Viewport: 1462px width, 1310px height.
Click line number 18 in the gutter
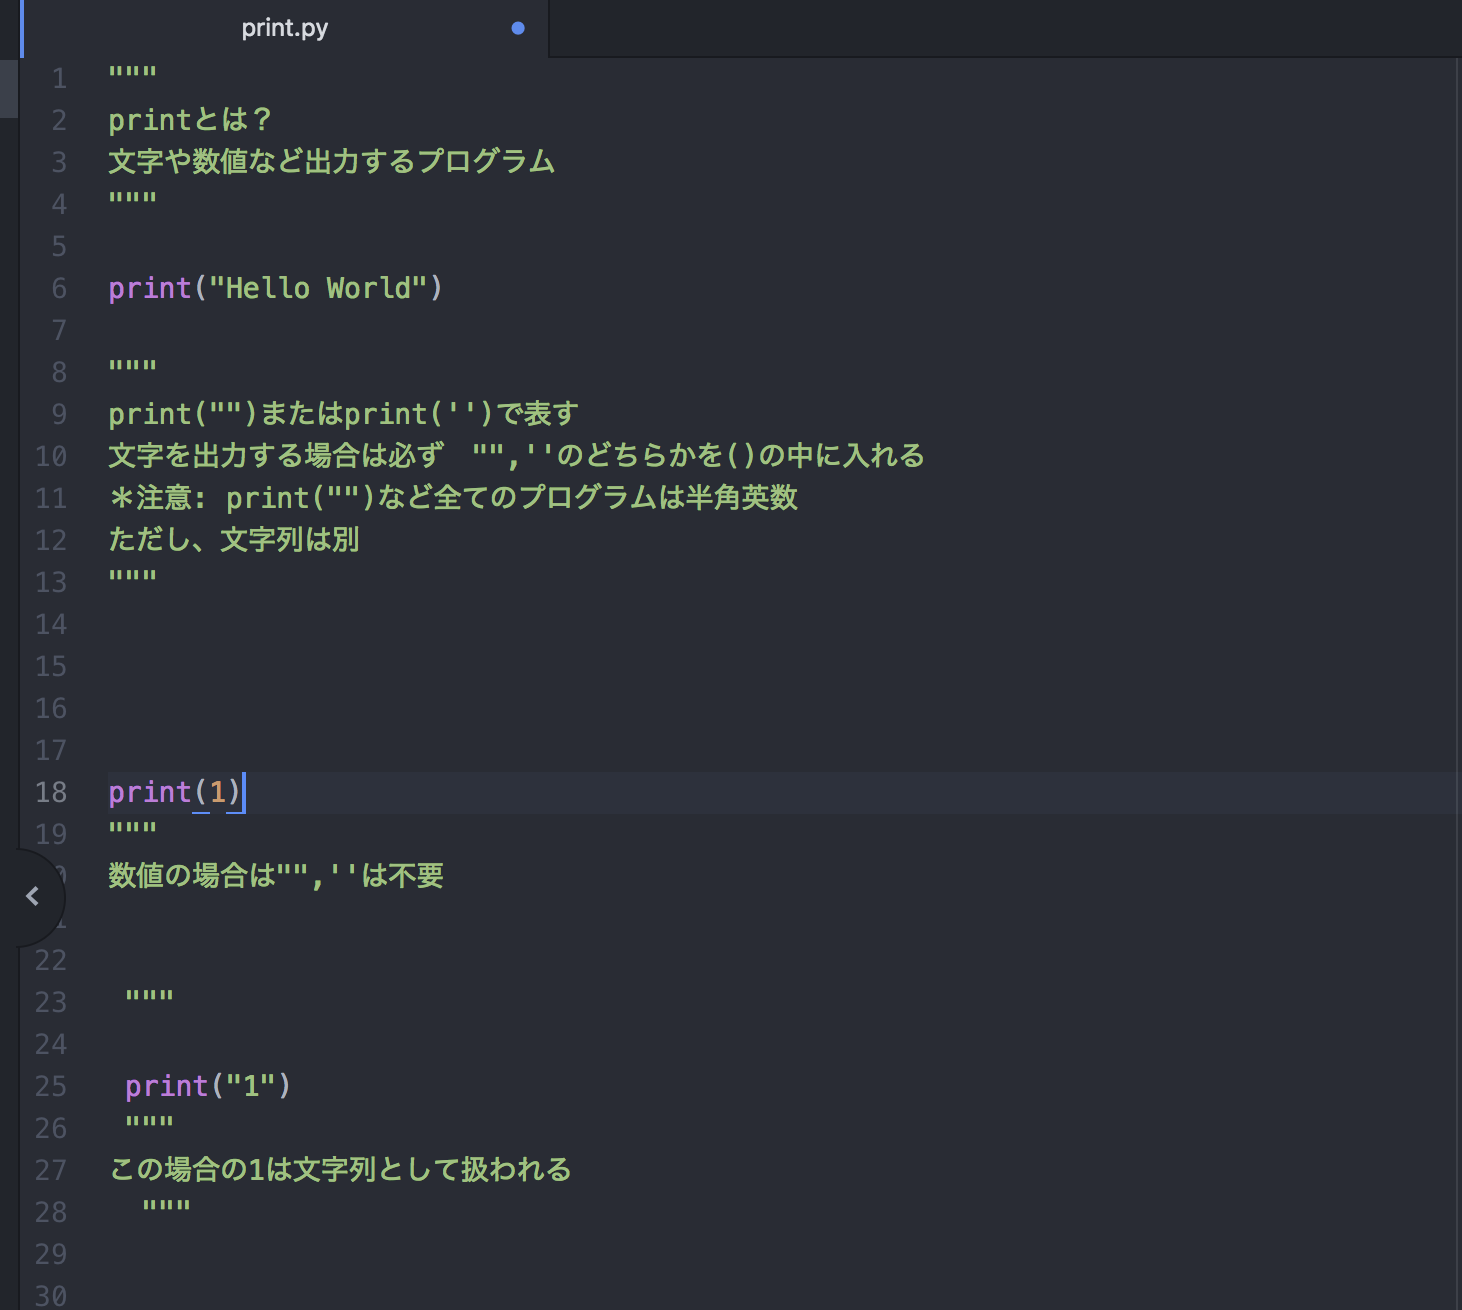(51, 793)
